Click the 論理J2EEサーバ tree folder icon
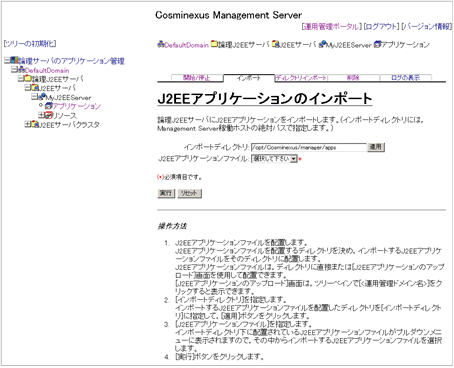 pyautogui.click(x=28, y=79)
